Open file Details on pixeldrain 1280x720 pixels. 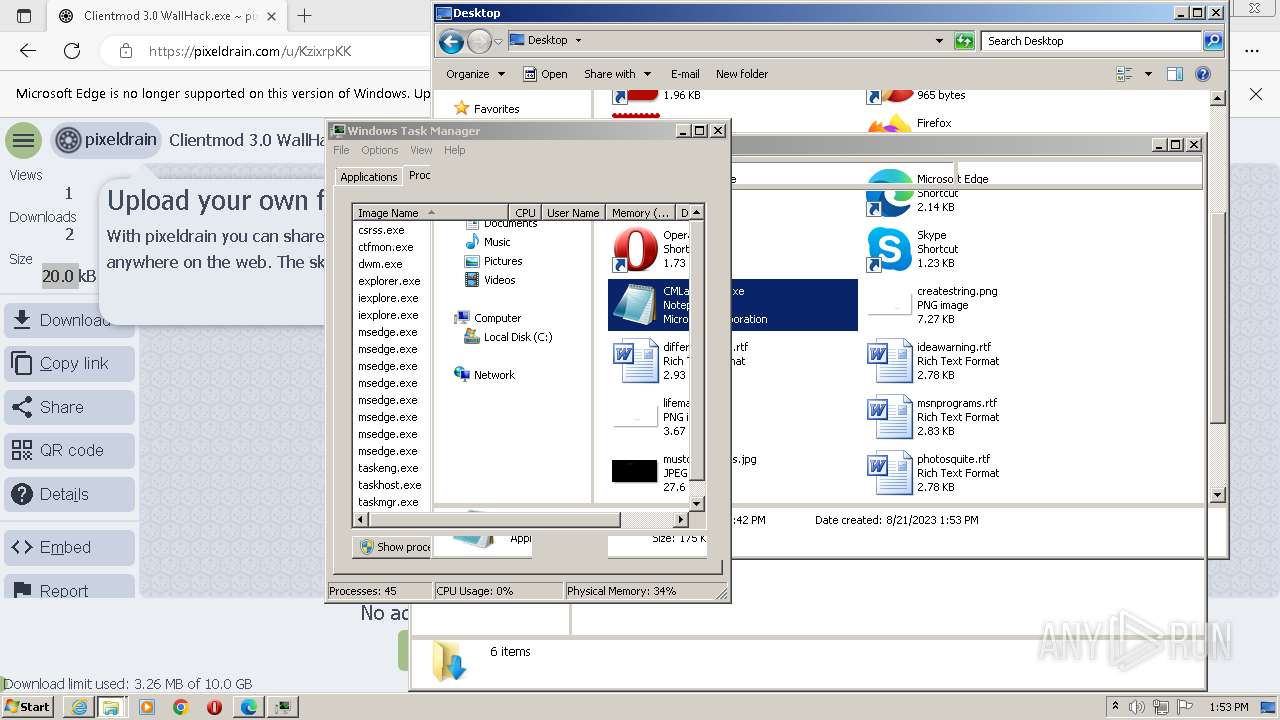[69, 494]
